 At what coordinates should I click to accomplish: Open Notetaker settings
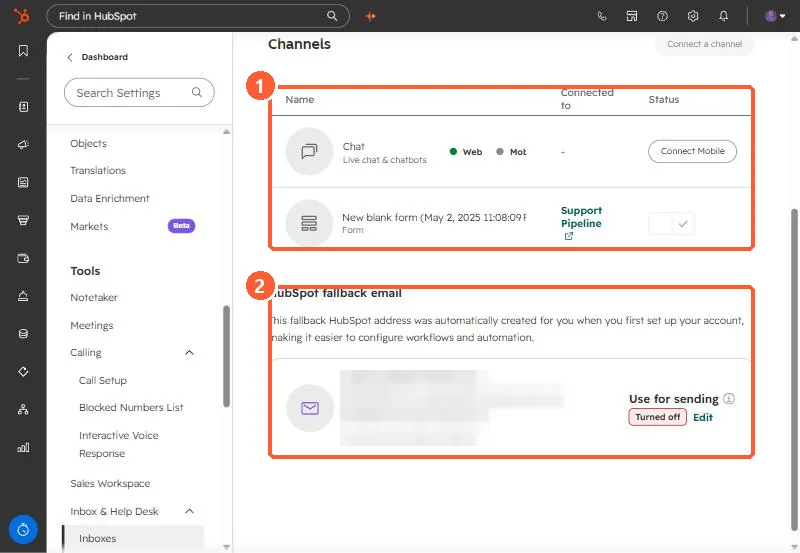[x=94, y=297]
